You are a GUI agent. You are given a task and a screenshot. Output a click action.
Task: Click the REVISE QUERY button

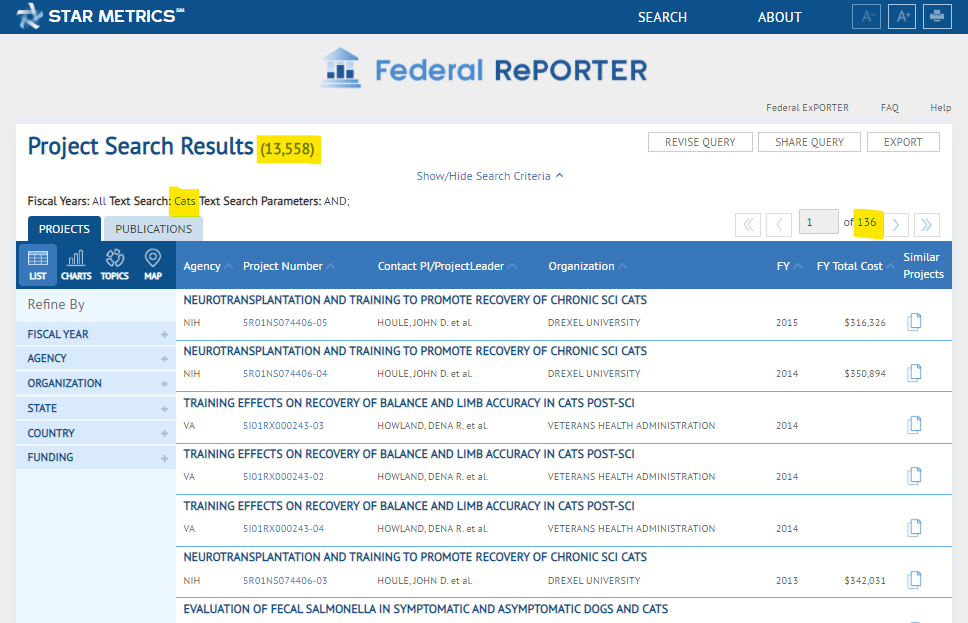[700, 142]
